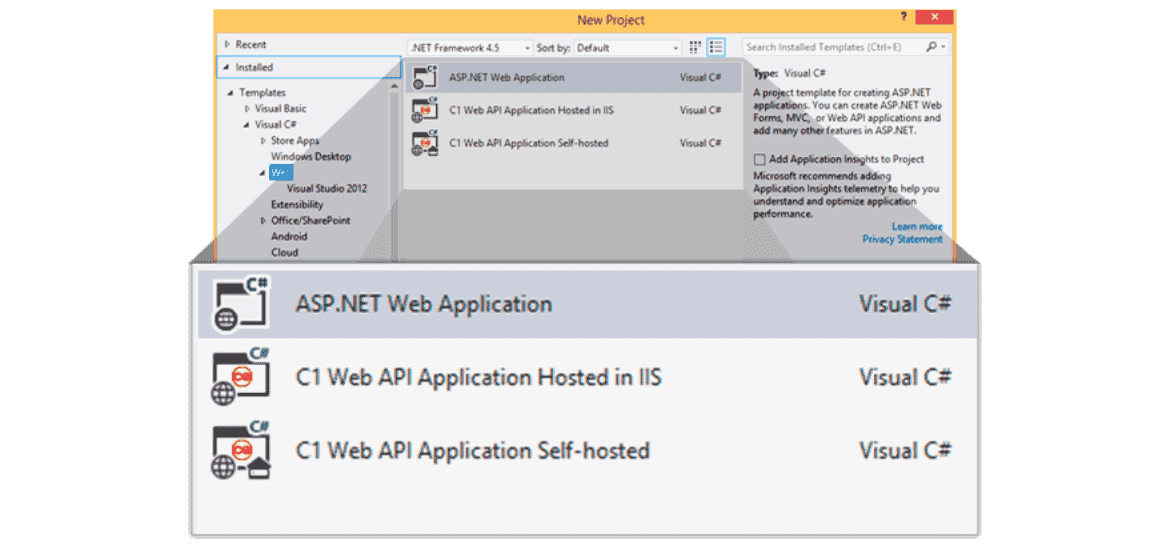Click enlarged 'Visual C#' text beside Self-hosted row
The width and height of the screenshot is (1170, 550).
pyautogui.click(x=905, y=451)
